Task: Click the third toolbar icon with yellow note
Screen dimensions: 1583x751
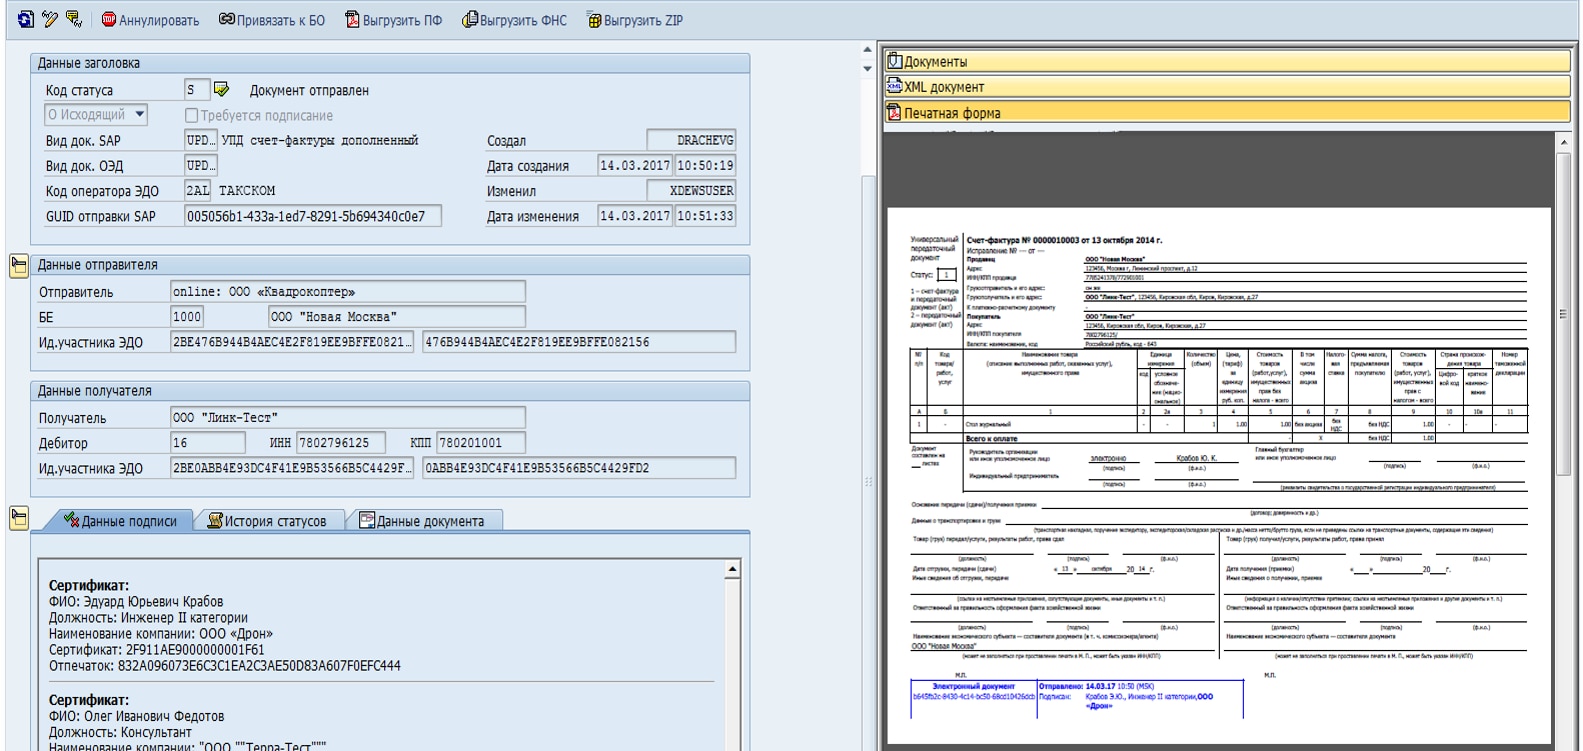Action: 74,19
